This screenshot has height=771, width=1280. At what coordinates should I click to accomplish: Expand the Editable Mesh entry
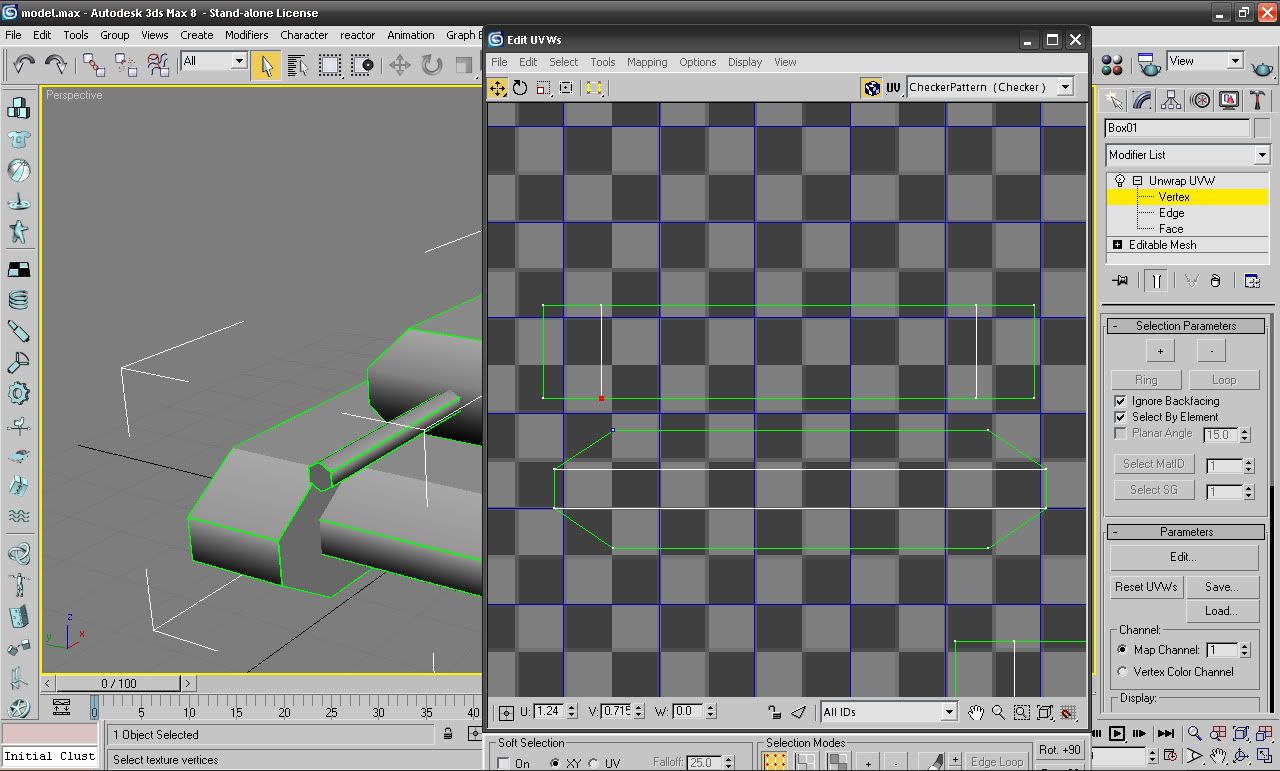(1117, 245)
